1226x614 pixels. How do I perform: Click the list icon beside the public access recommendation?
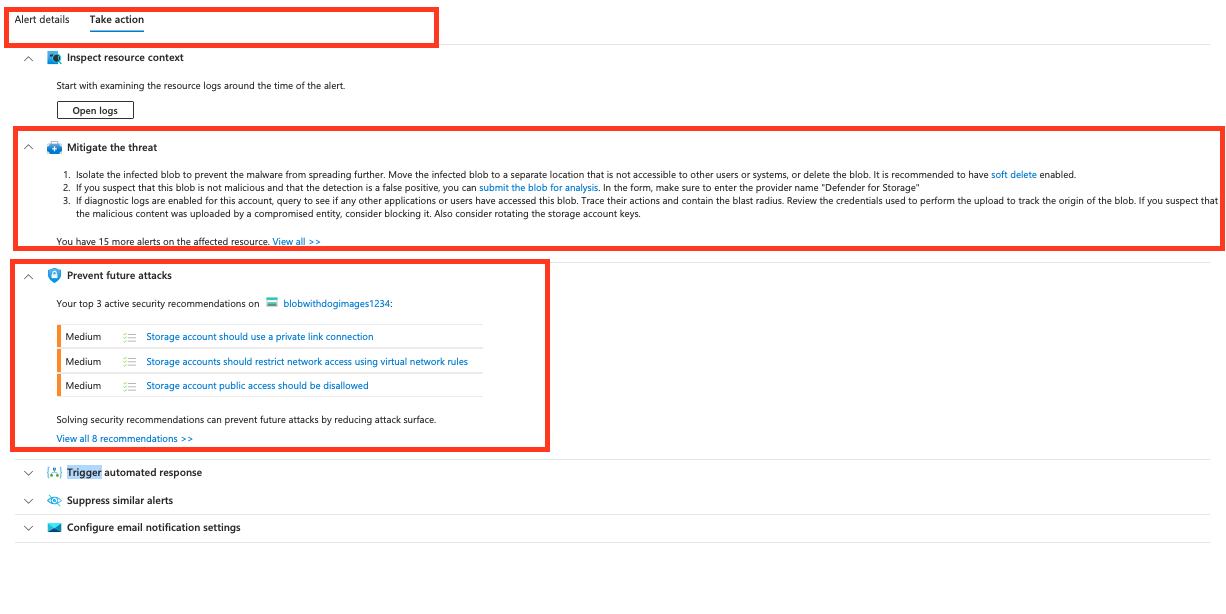coord(130,385)
